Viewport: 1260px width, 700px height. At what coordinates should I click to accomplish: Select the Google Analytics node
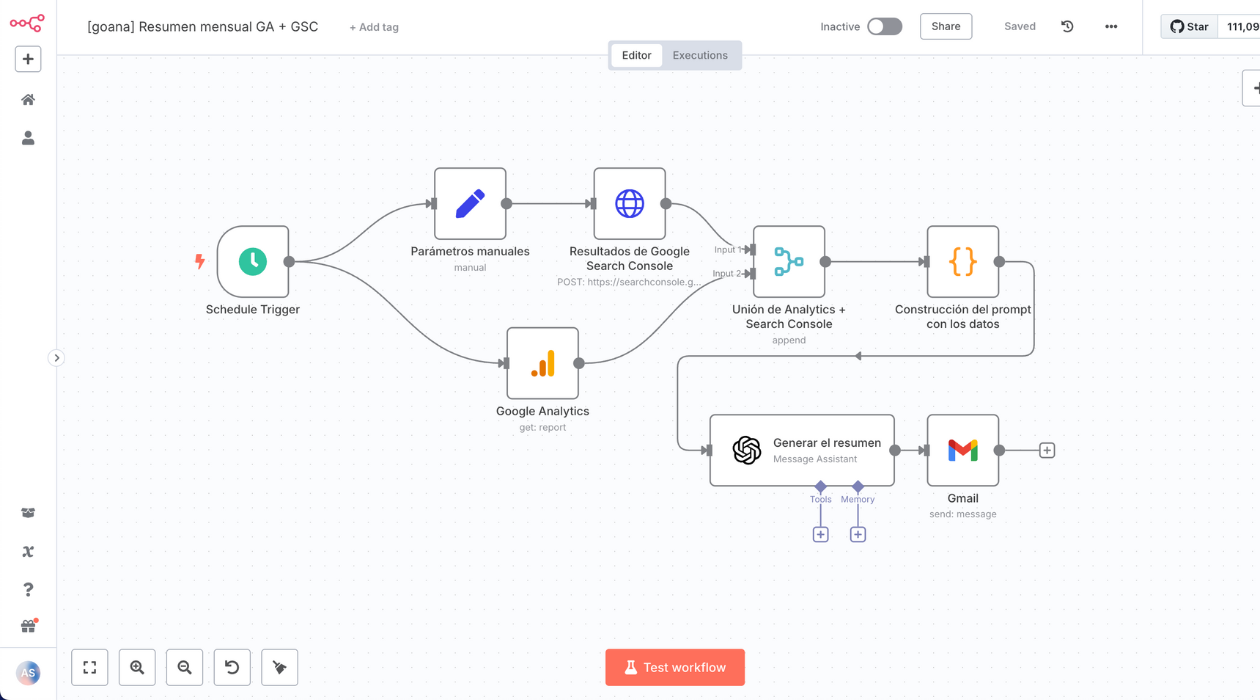coord(542,364)
